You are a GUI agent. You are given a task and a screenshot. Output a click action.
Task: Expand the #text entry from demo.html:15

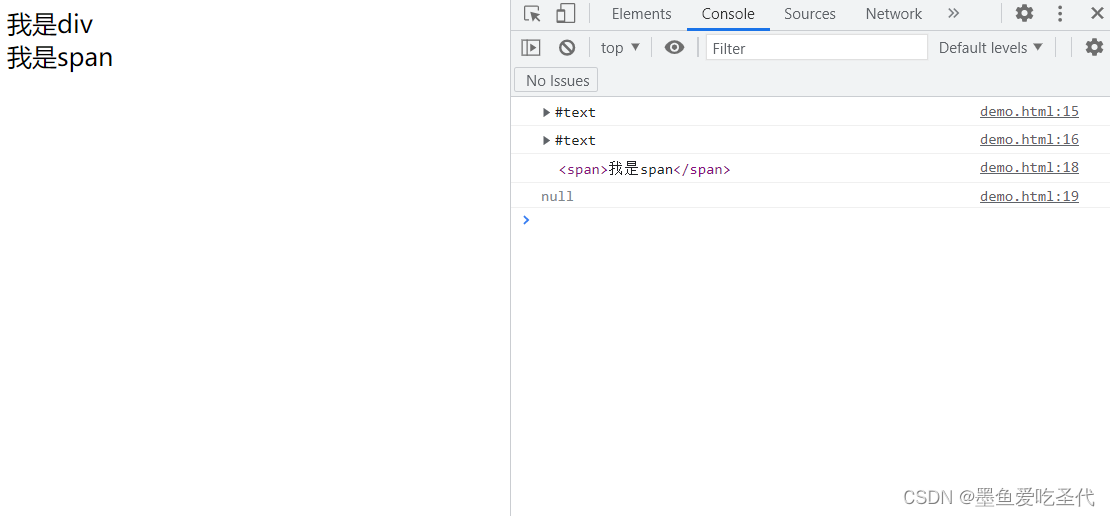[546, 112]
